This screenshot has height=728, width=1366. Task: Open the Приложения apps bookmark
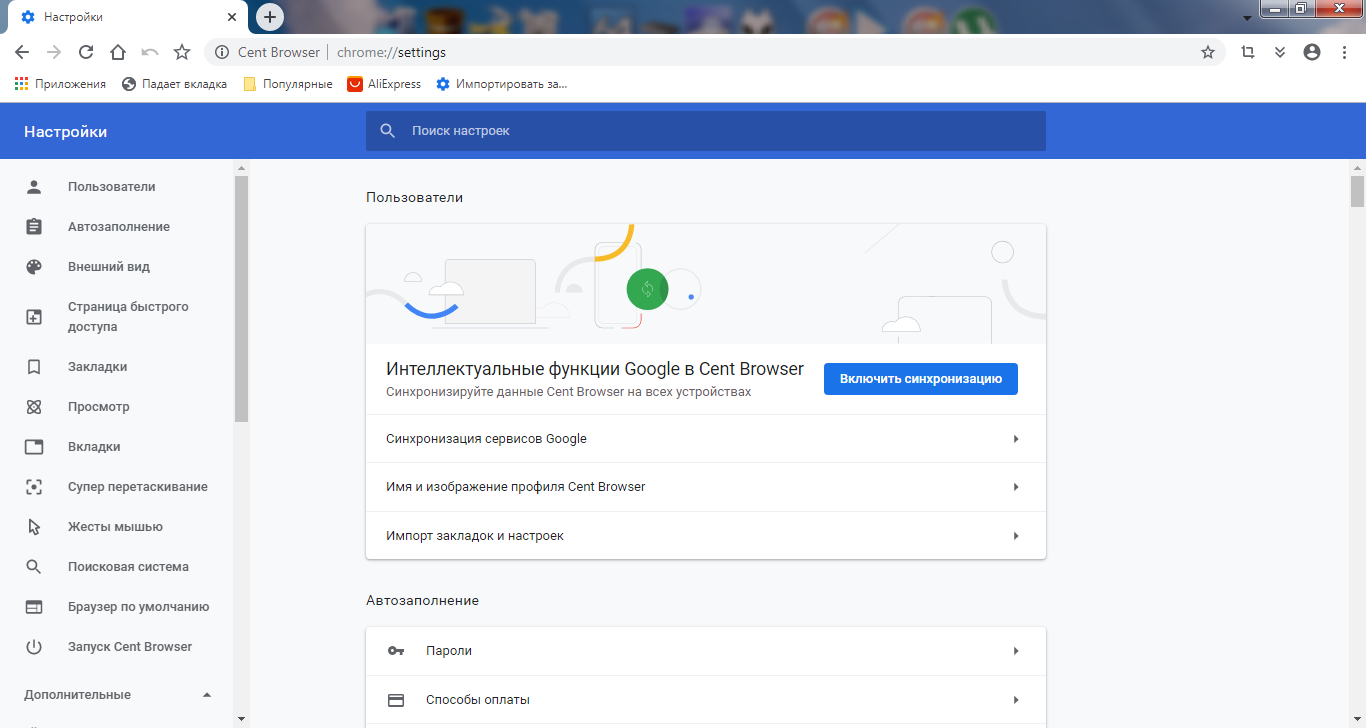(x=60, y=84)
